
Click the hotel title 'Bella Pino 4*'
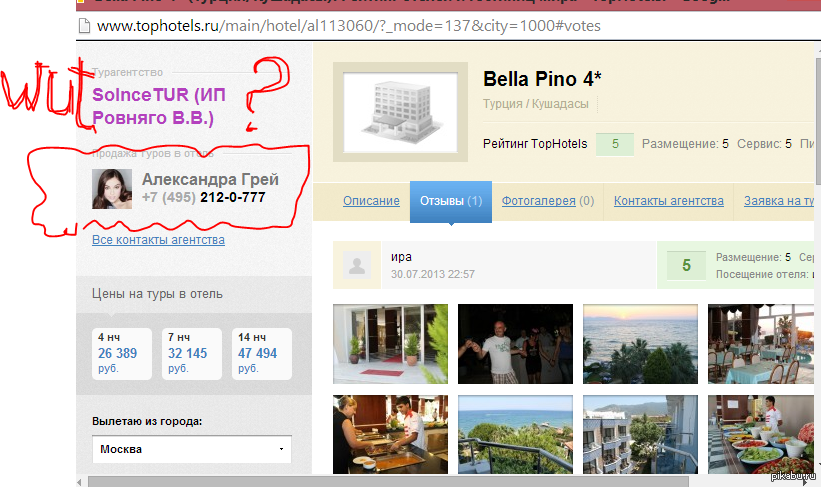(542, 79)
